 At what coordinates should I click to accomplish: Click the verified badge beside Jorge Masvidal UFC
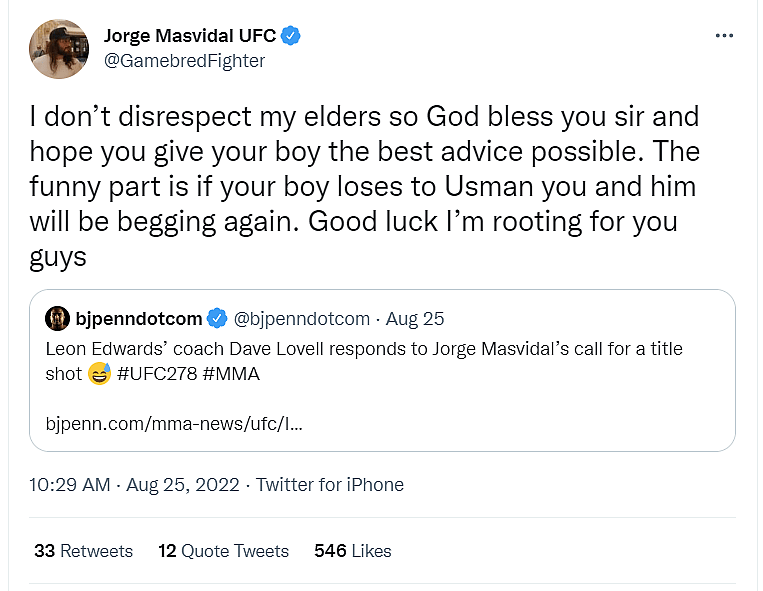[291, 36]
